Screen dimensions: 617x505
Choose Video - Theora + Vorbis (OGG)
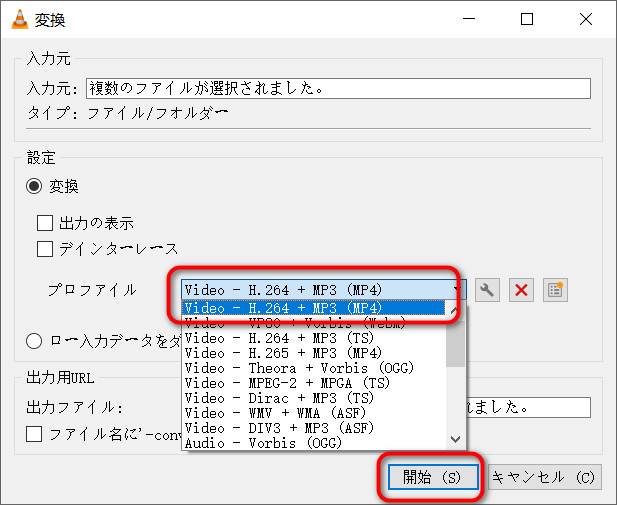coord(314,368)
